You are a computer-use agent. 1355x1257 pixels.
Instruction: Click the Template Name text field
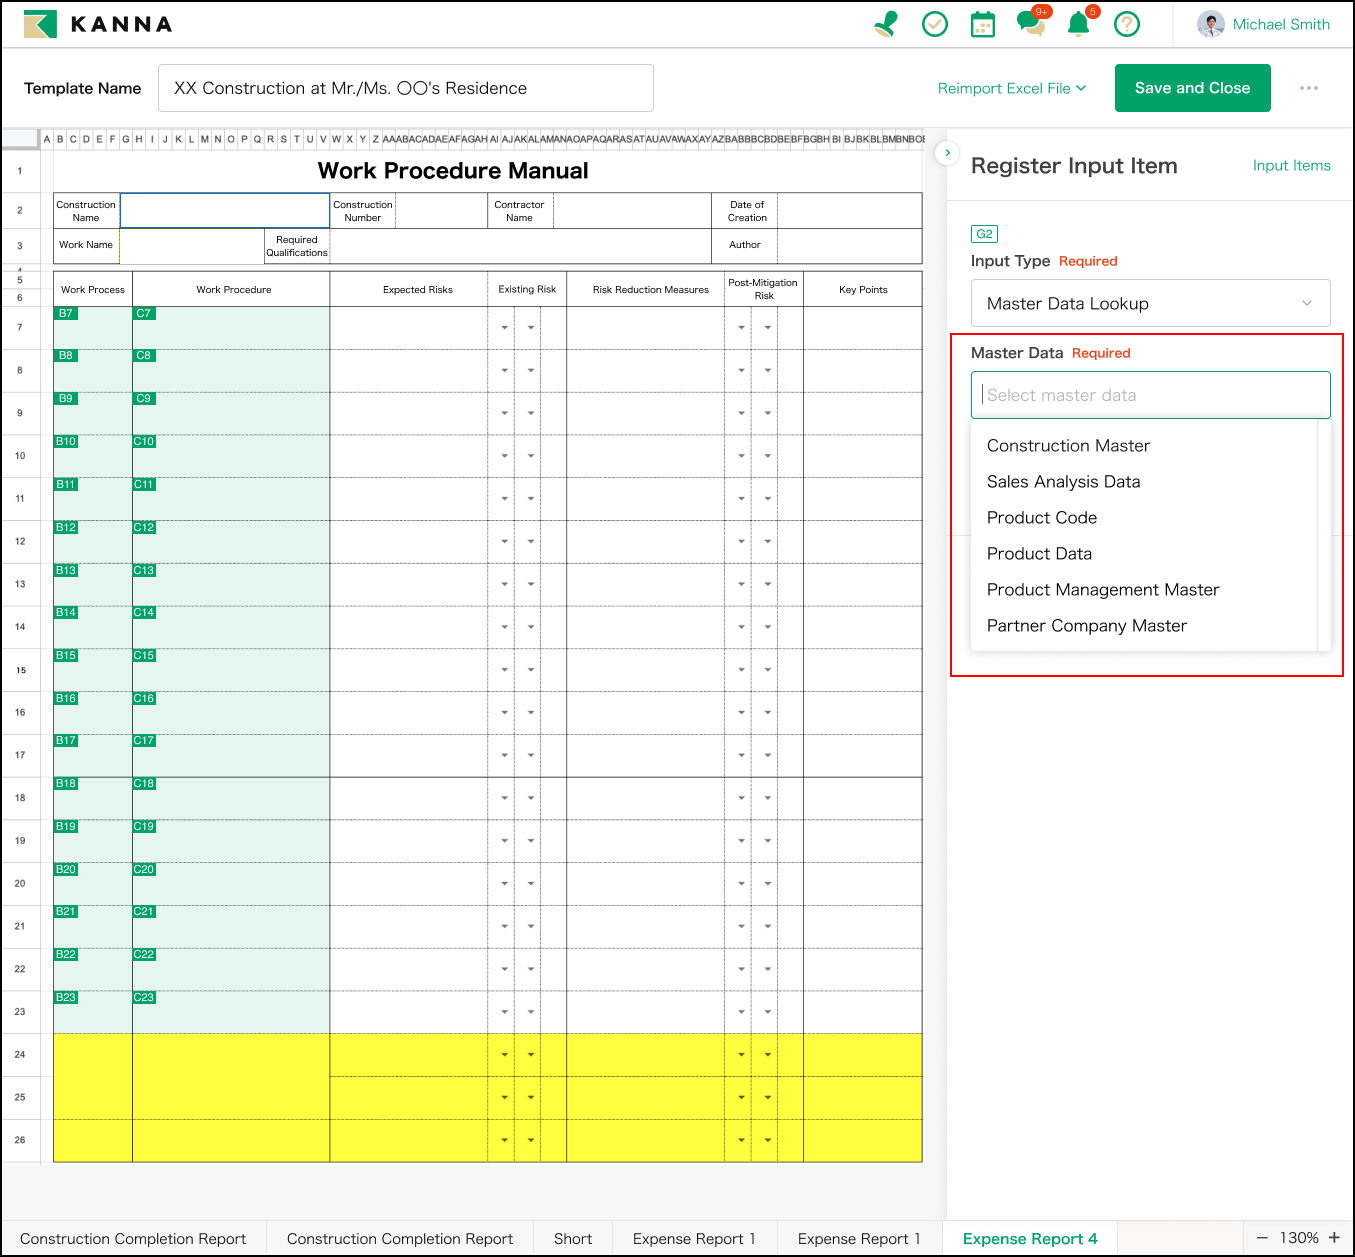tap(405, 88)
